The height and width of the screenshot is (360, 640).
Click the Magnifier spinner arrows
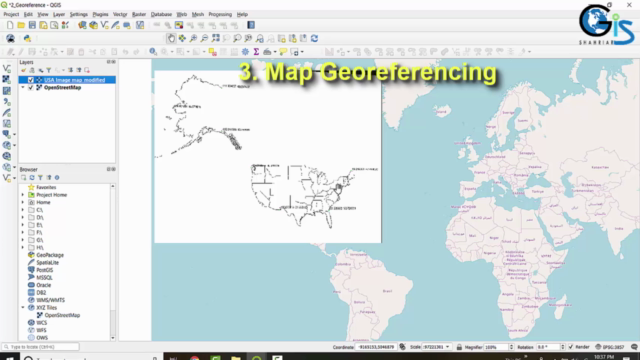(511, 347)
